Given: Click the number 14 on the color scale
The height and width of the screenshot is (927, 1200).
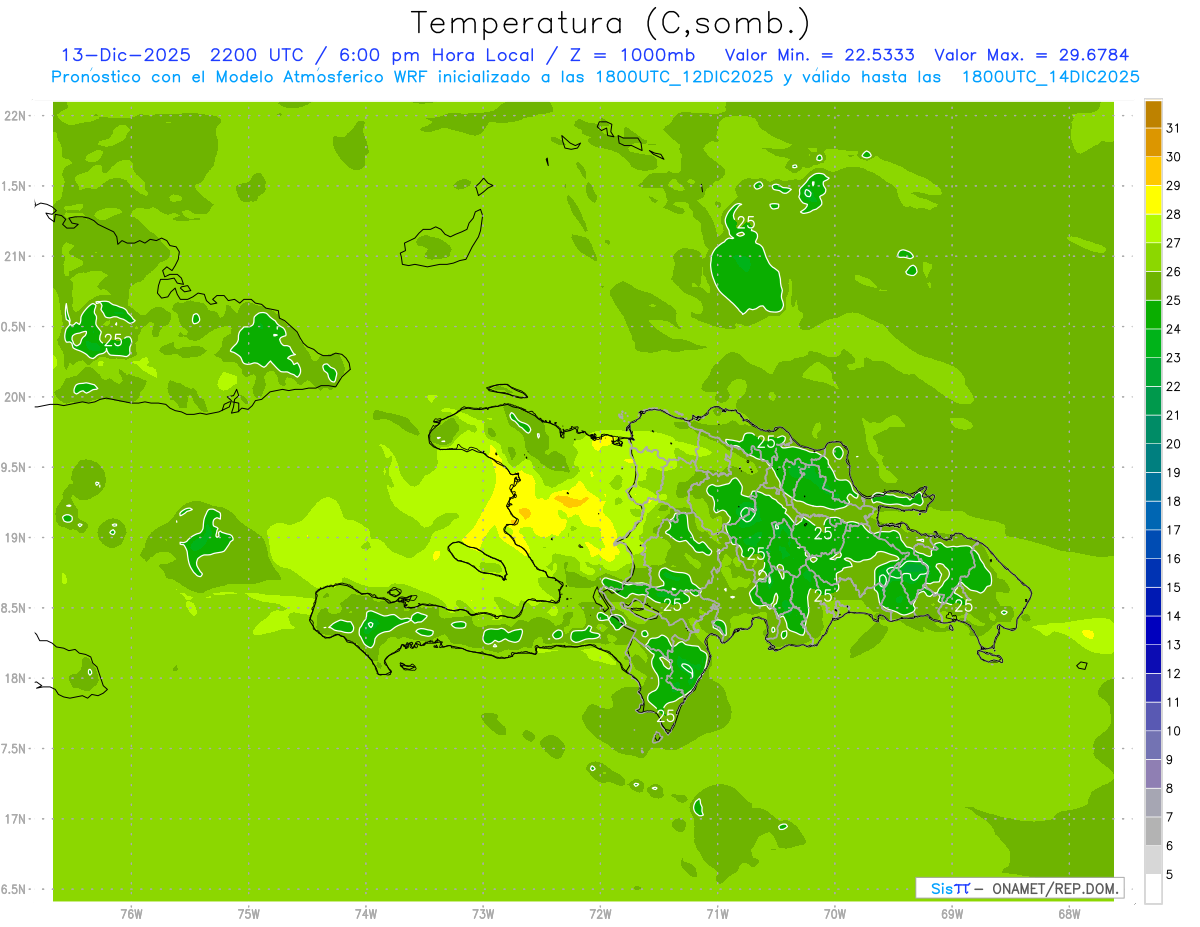Looking at the screenshot, I should (1173, 616).
